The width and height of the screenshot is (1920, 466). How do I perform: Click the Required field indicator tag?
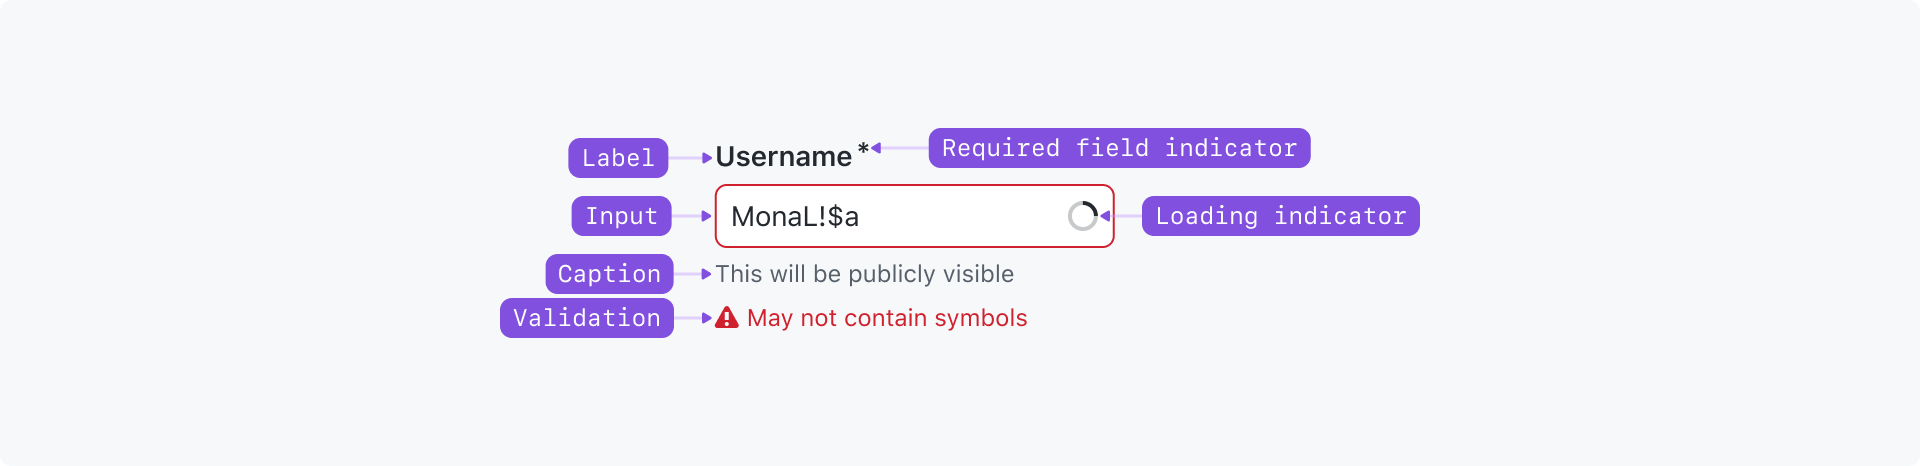1119,148
